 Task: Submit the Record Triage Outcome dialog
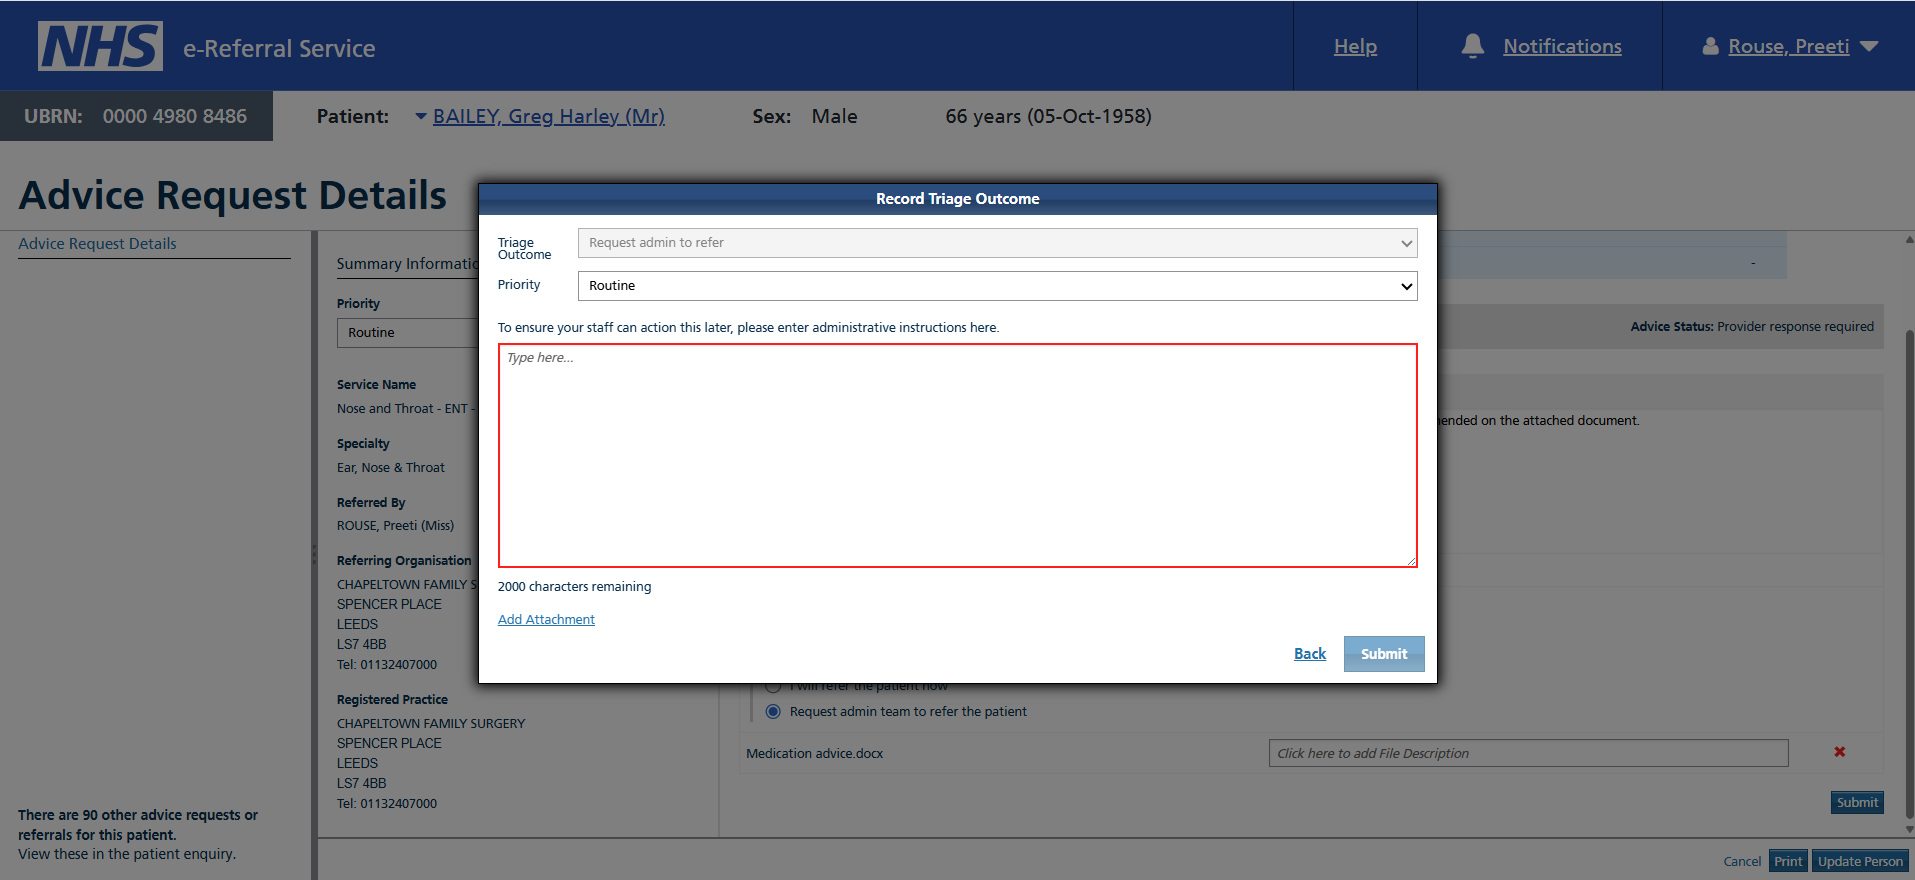click(x=1384, y=654)
